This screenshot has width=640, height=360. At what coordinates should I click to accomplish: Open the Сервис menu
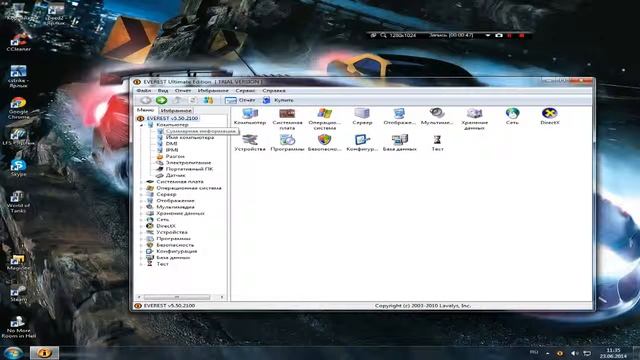coord(245,91)
